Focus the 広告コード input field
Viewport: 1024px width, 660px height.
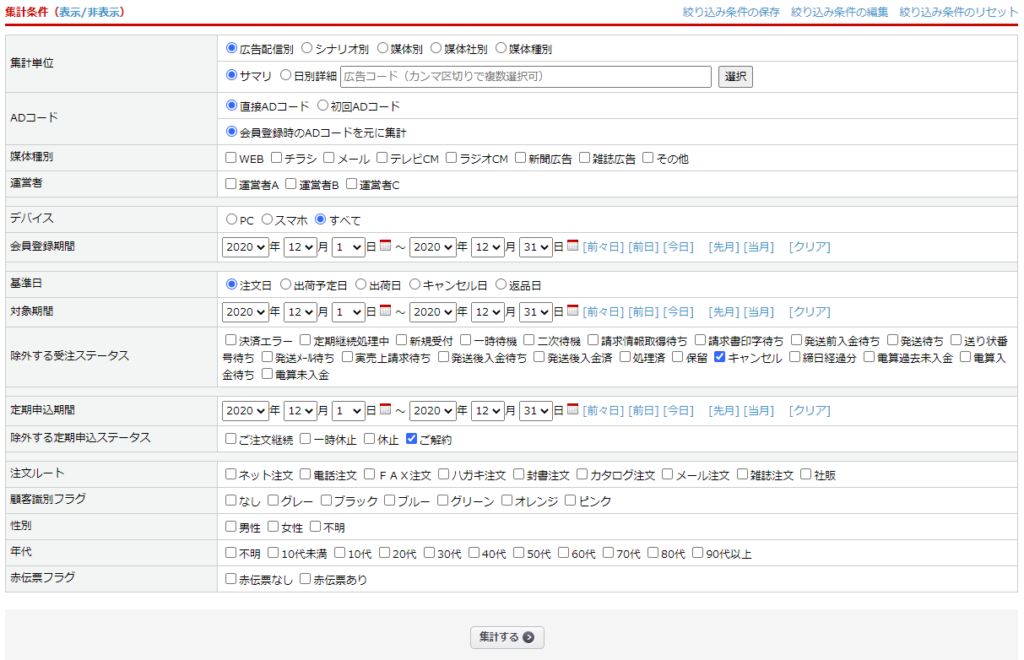coord(525,76)
